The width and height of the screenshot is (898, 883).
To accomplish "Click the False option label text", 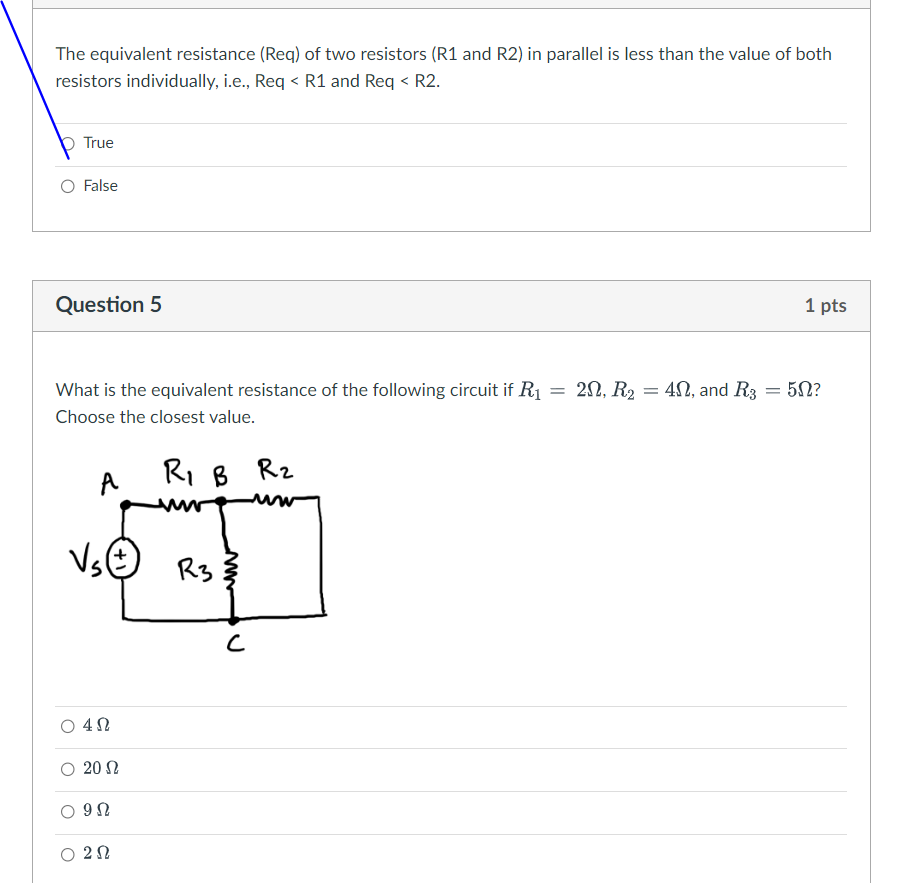I will tap(102, 186).
